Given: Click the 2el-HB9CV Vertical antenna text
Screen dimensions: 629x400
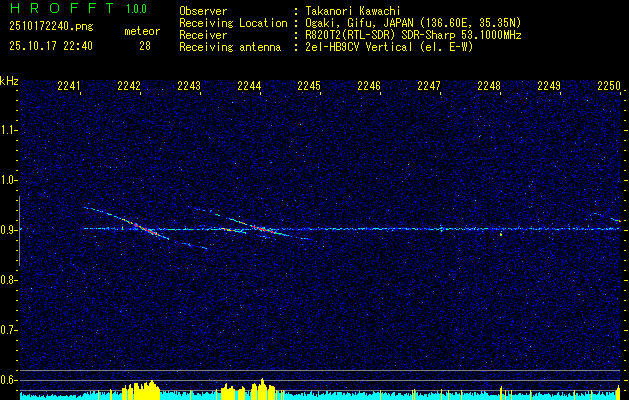Looking at the screenshot, I should pos(389,47).
